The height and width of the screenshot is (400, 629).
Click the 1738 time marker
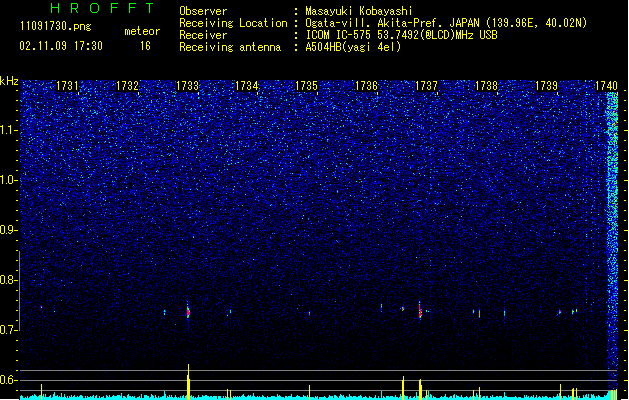tap(486, 86)
